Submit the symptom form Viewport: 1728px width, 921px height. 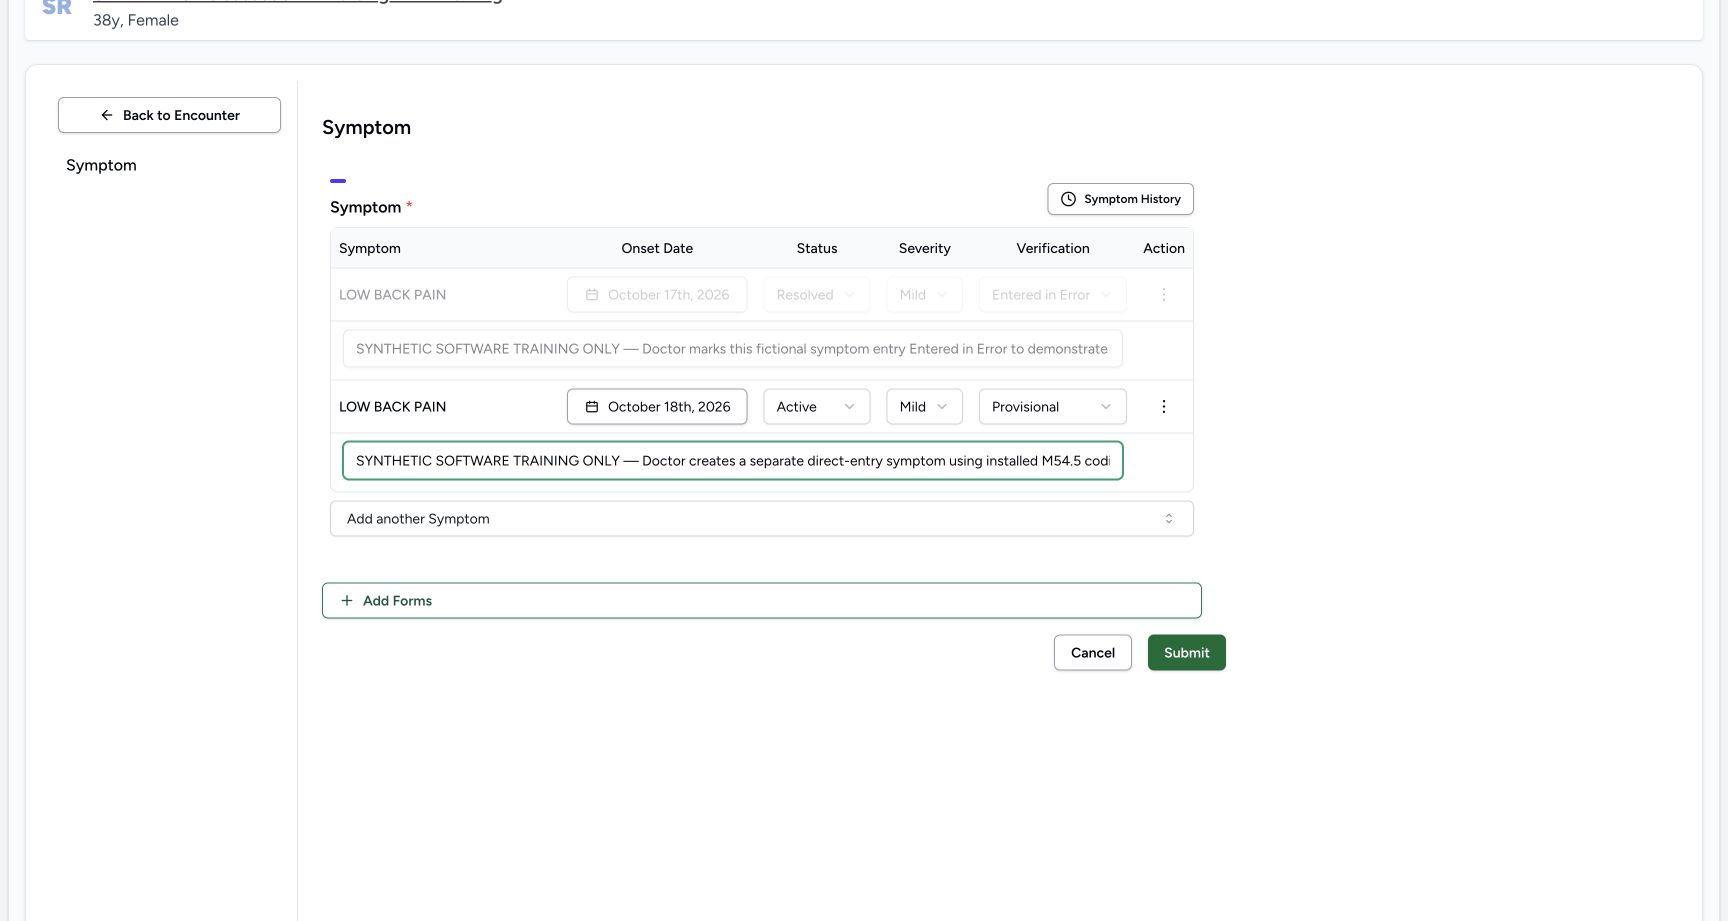[x=1186, y=653]
